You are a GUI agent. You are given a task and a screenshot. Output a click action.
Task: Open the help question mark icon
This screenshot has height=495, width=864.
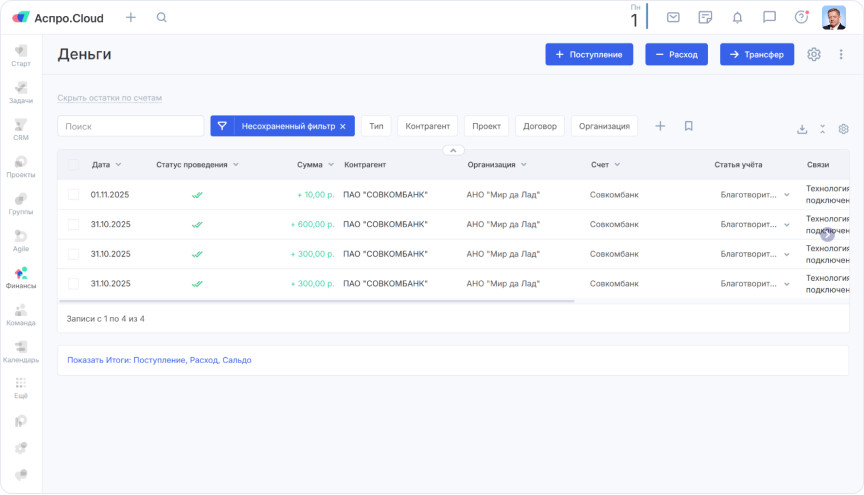coord(801,17)
